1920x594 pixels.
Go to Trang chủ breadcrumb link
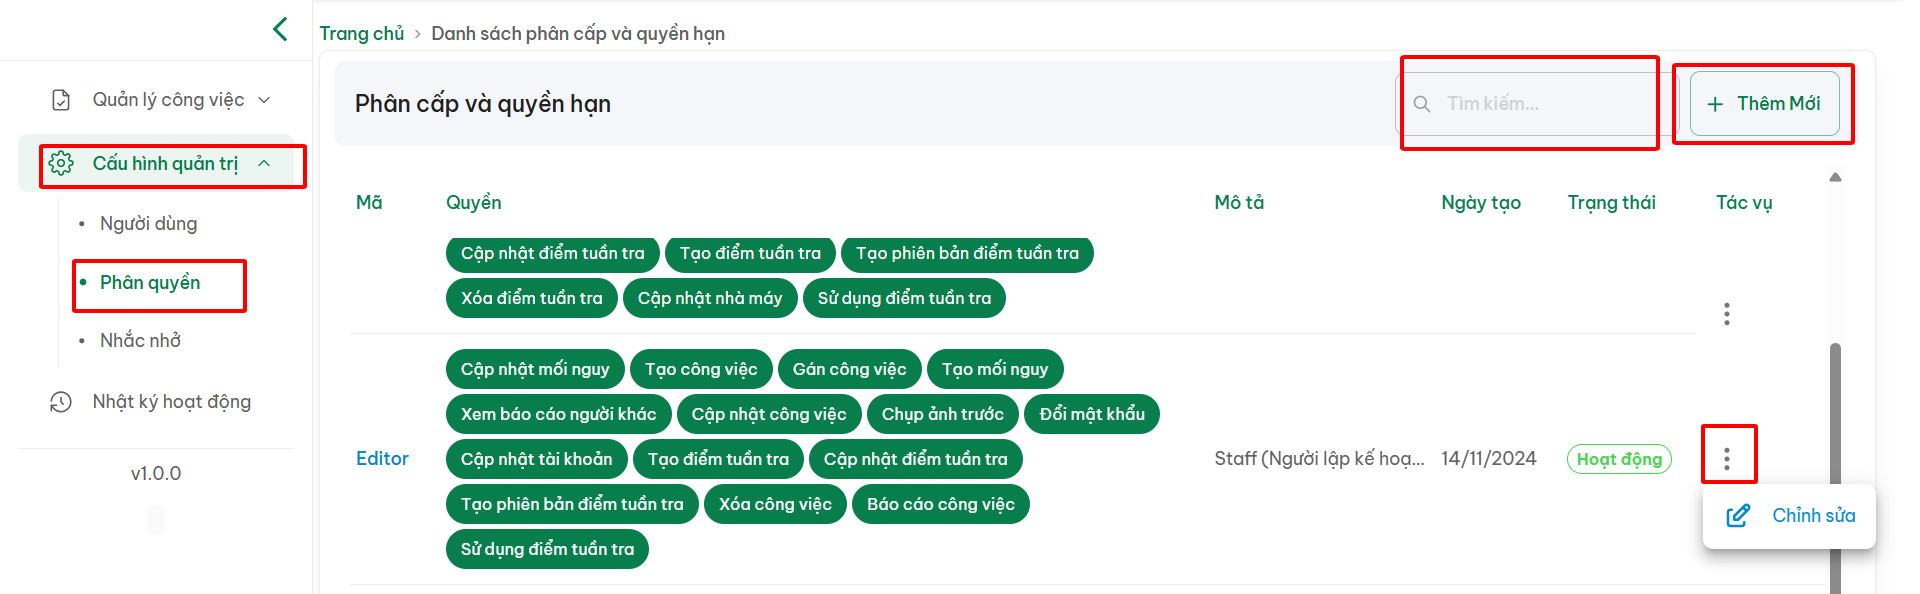[361, 34]
